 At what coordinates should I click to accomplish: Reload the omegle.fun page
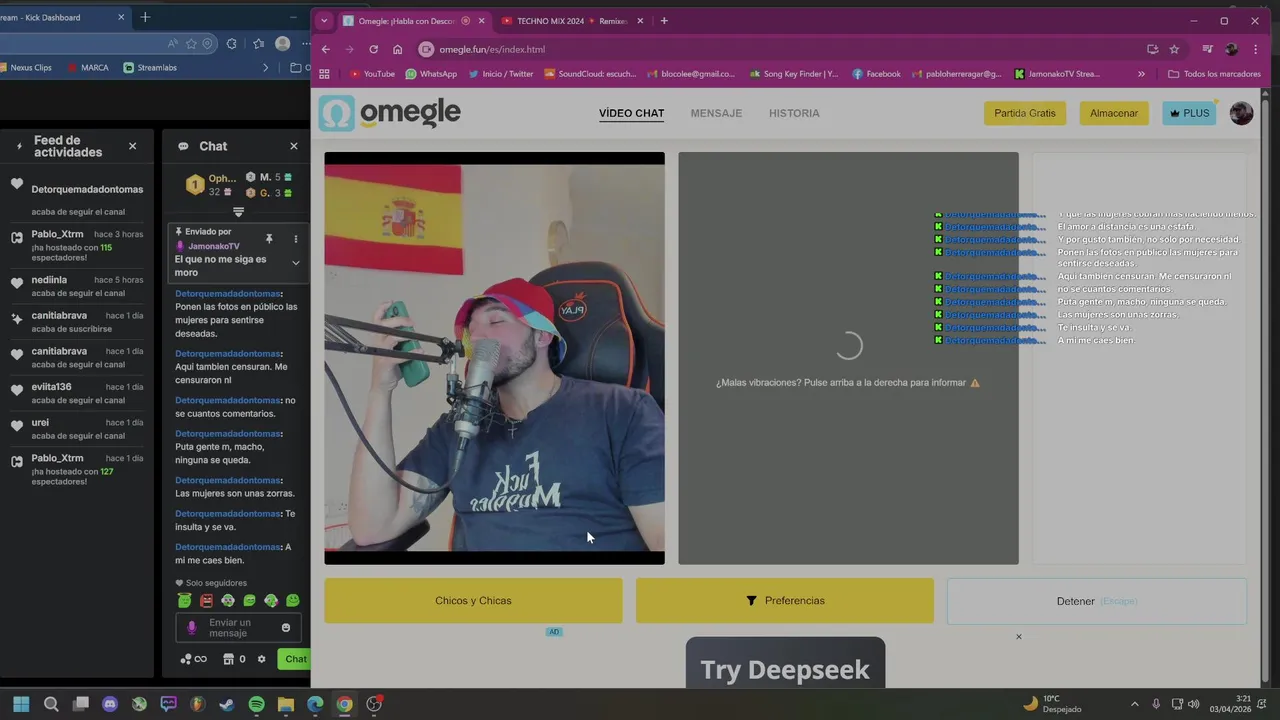(x=373, y=49)
